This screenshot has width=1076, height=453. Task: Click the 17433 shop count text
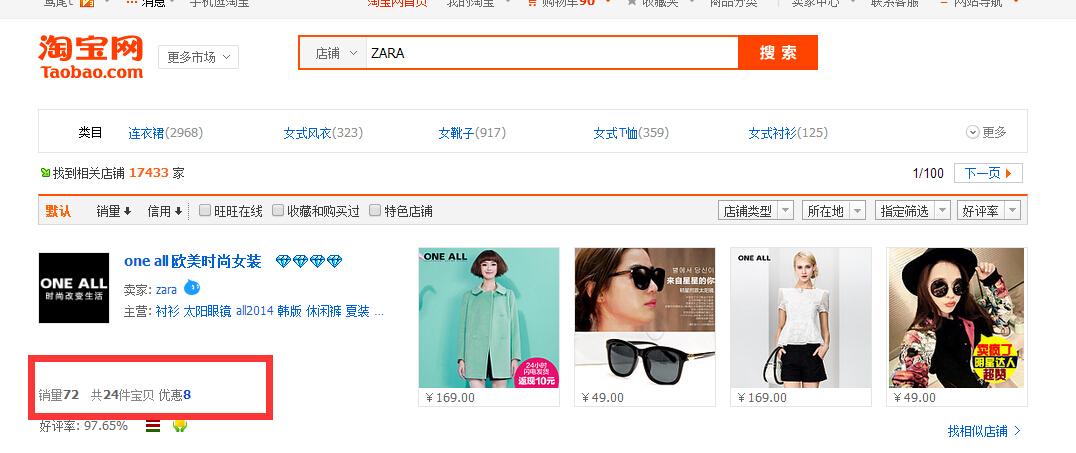(148, 173)
